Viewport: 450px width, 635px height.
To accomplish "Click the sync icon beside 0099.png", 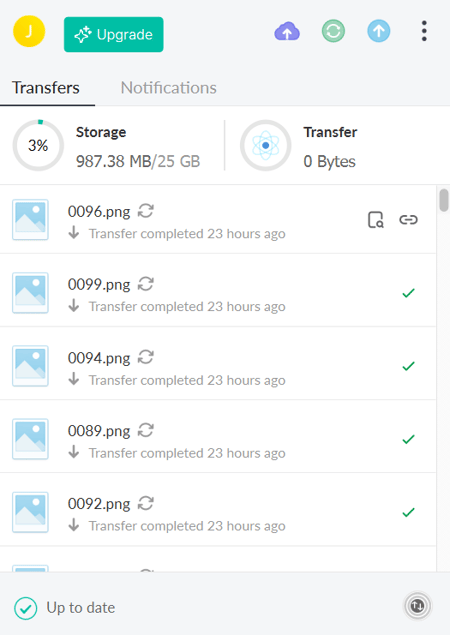I will pos(145,284).
